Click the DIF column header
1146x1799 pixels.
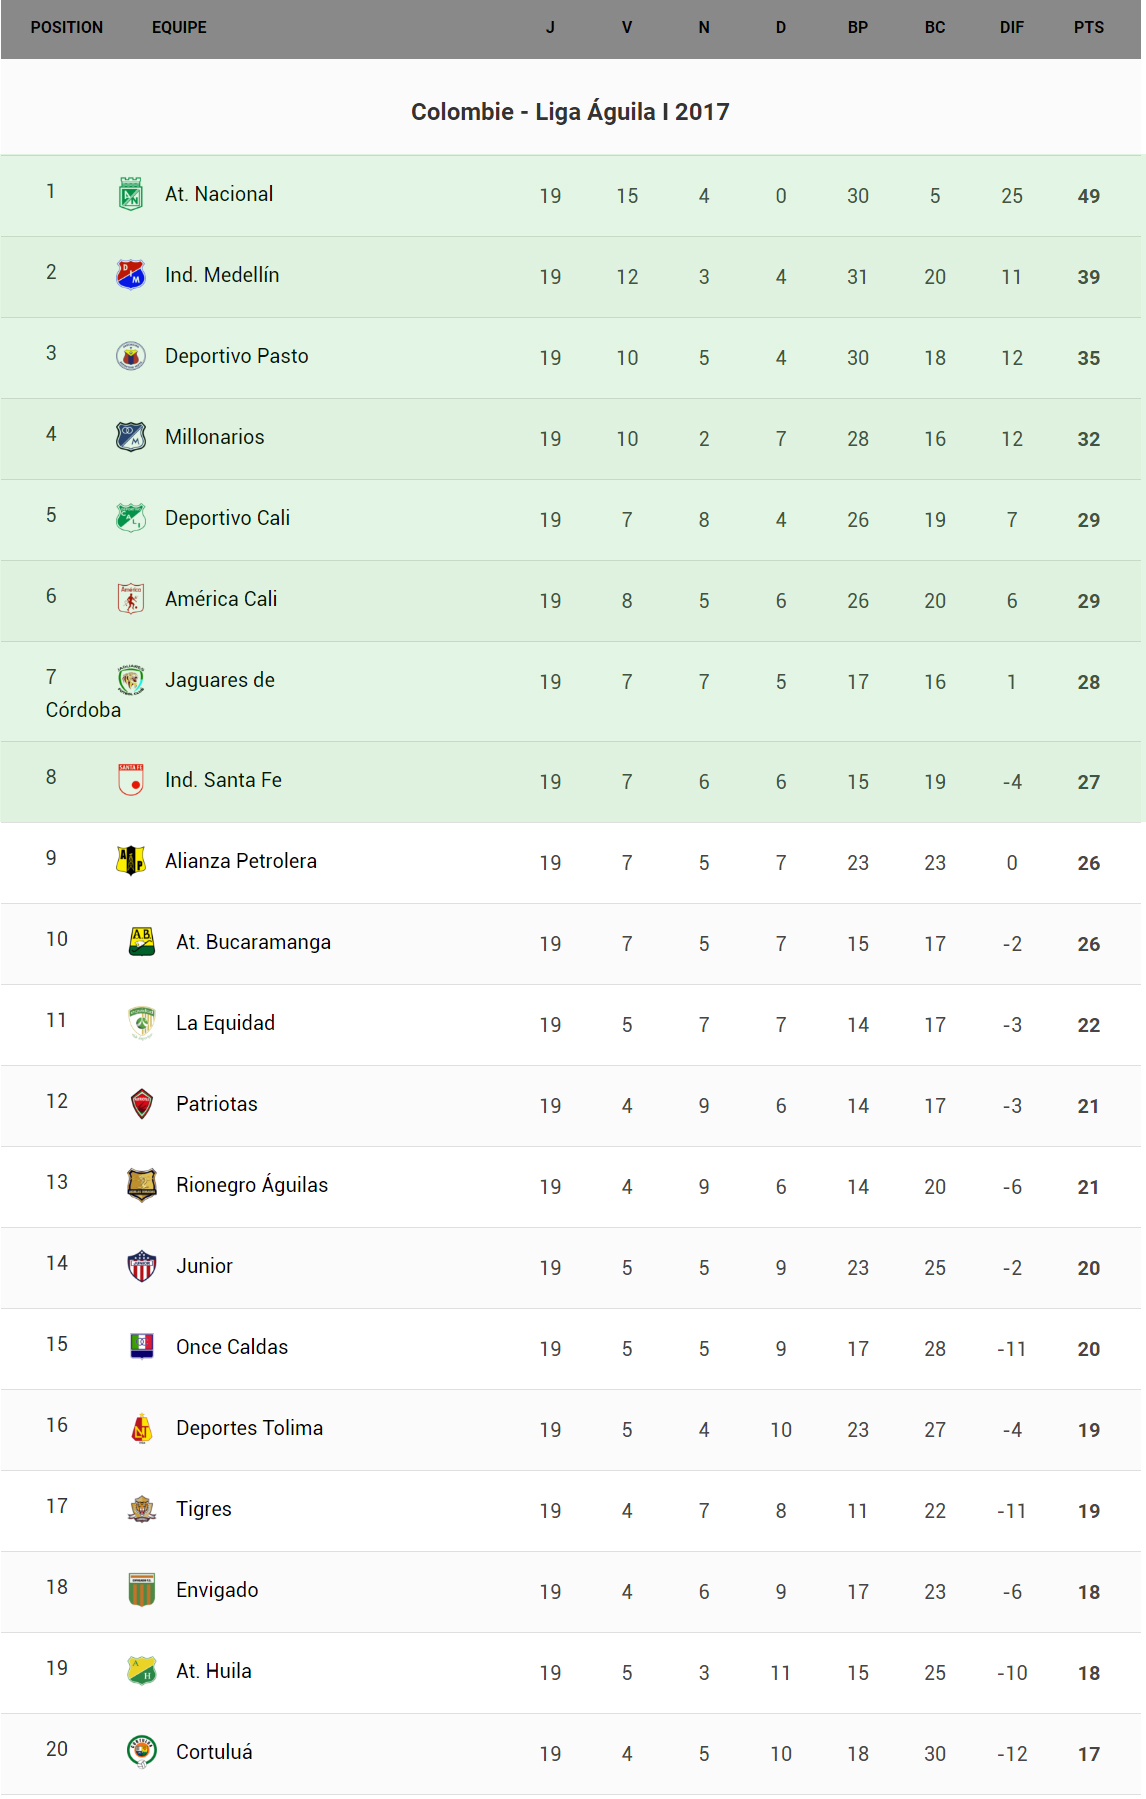pyautogui.click(x=1011, y=28)
